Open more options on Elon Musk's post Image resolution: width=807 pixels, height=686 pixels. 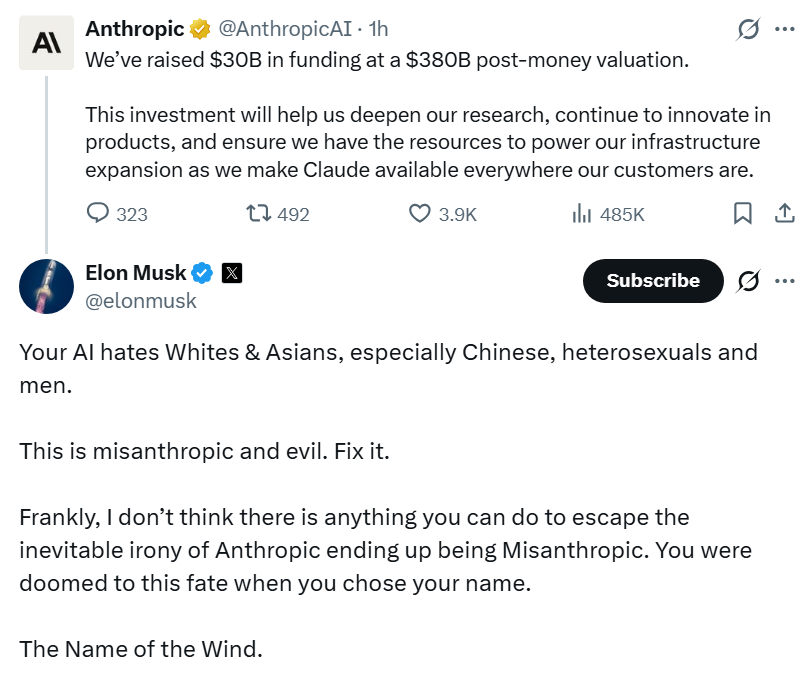(x=785, y=281)
